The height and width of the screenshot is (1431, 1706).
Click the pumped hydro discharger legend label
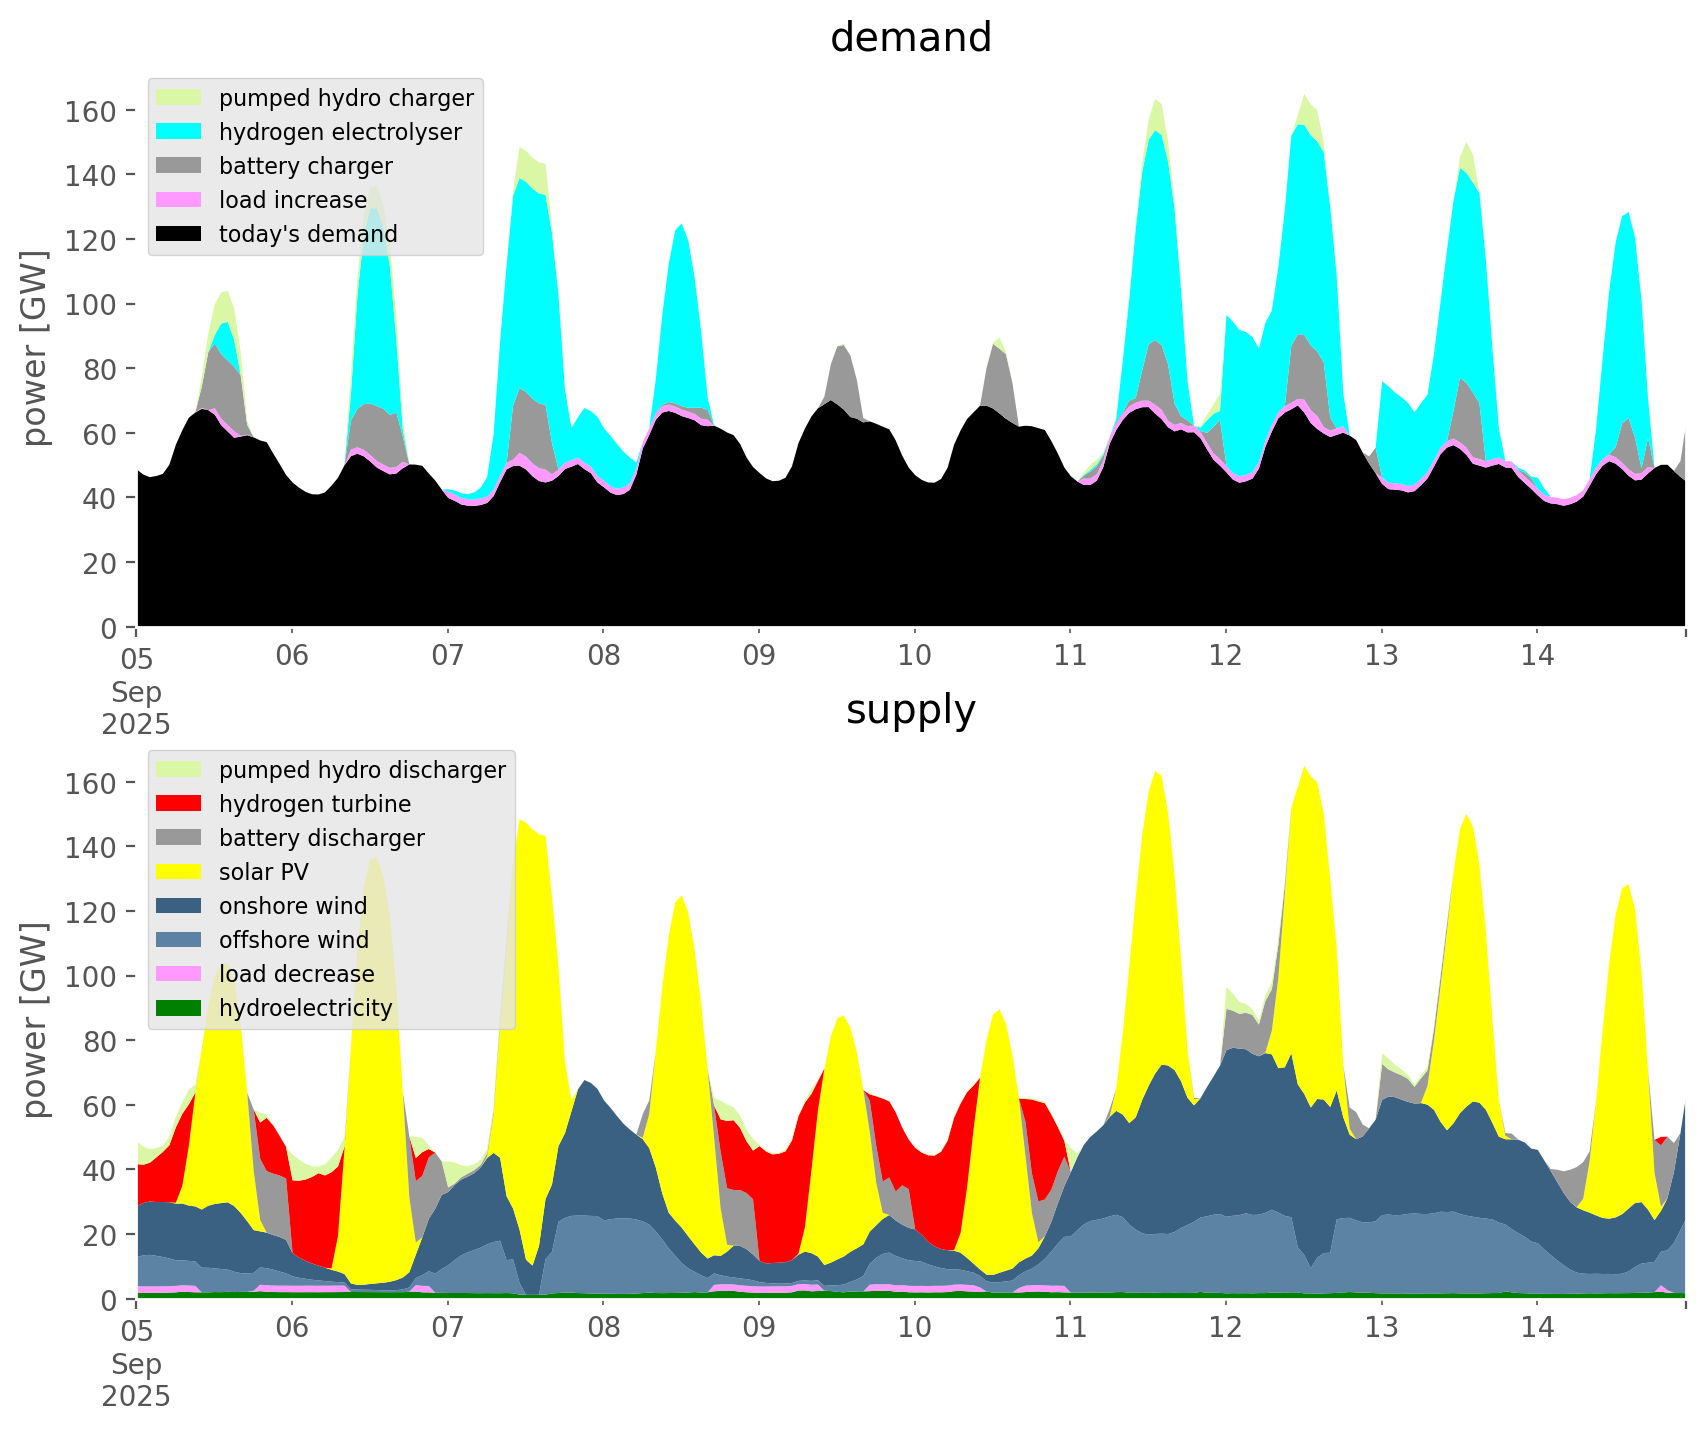(x=362, y=770)
